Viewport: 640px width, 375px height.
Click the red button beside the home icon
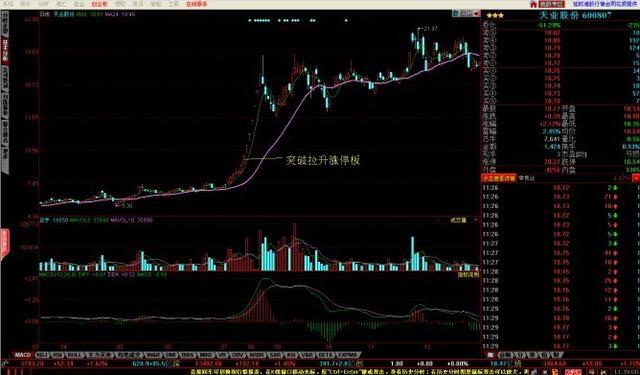[551, 4]
